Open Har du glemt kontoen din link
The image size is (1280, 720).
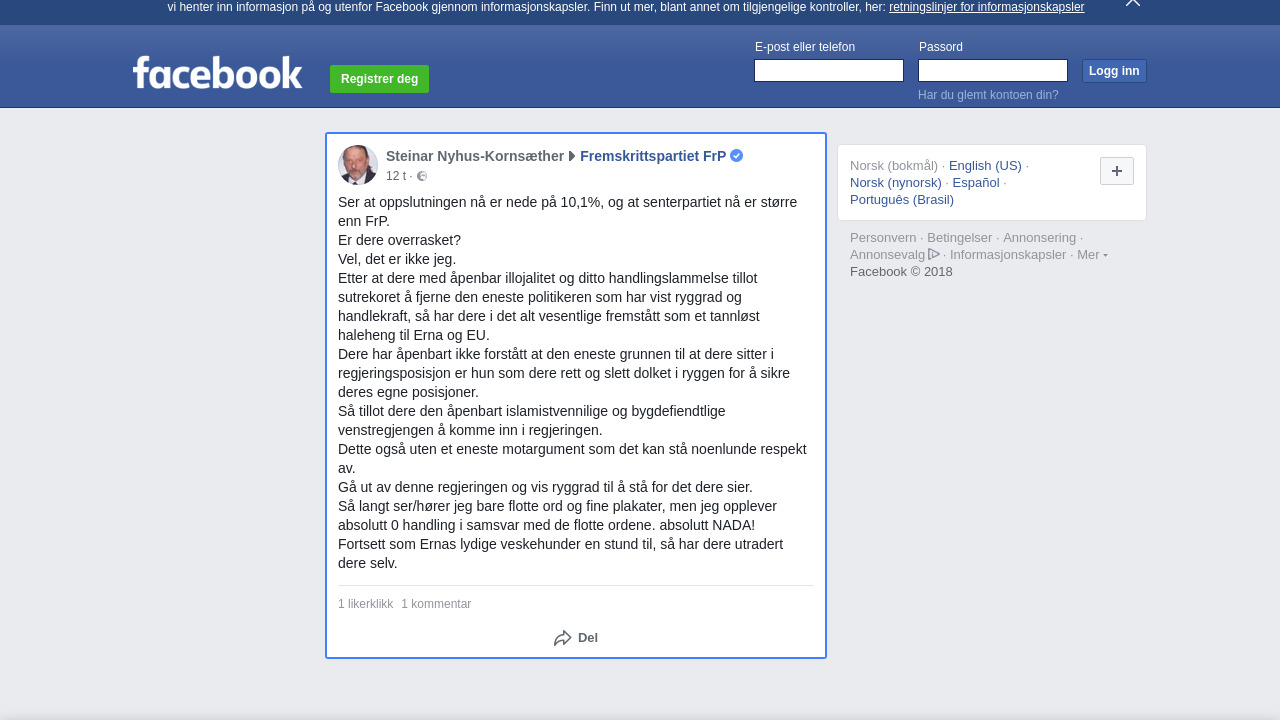[988, 95]
